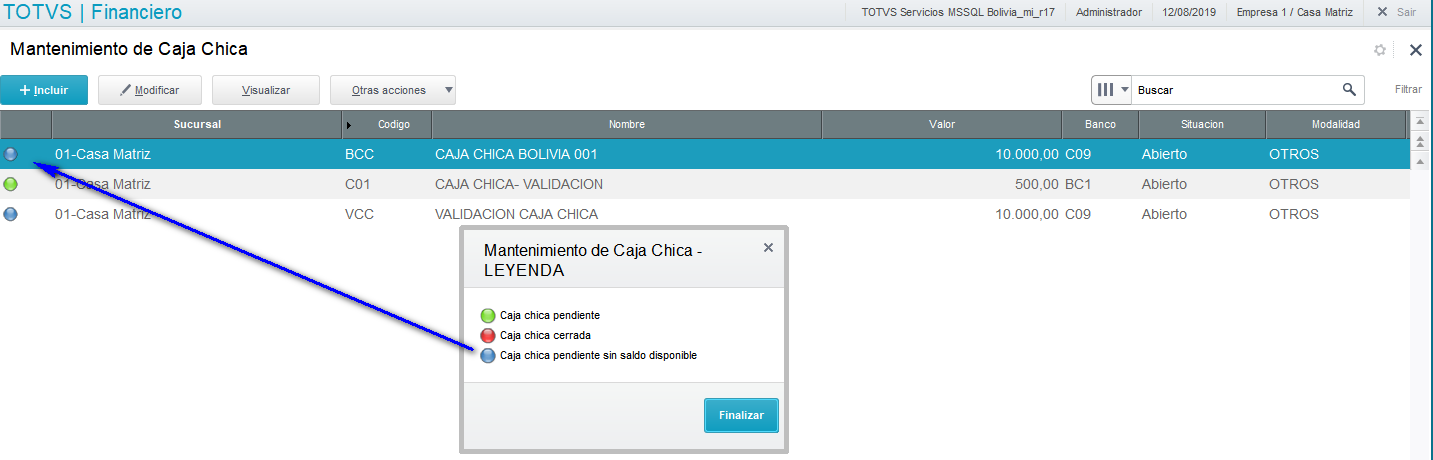Sort by the Nombre column header
Screen dimensions: 1433x460
point(627,124)
